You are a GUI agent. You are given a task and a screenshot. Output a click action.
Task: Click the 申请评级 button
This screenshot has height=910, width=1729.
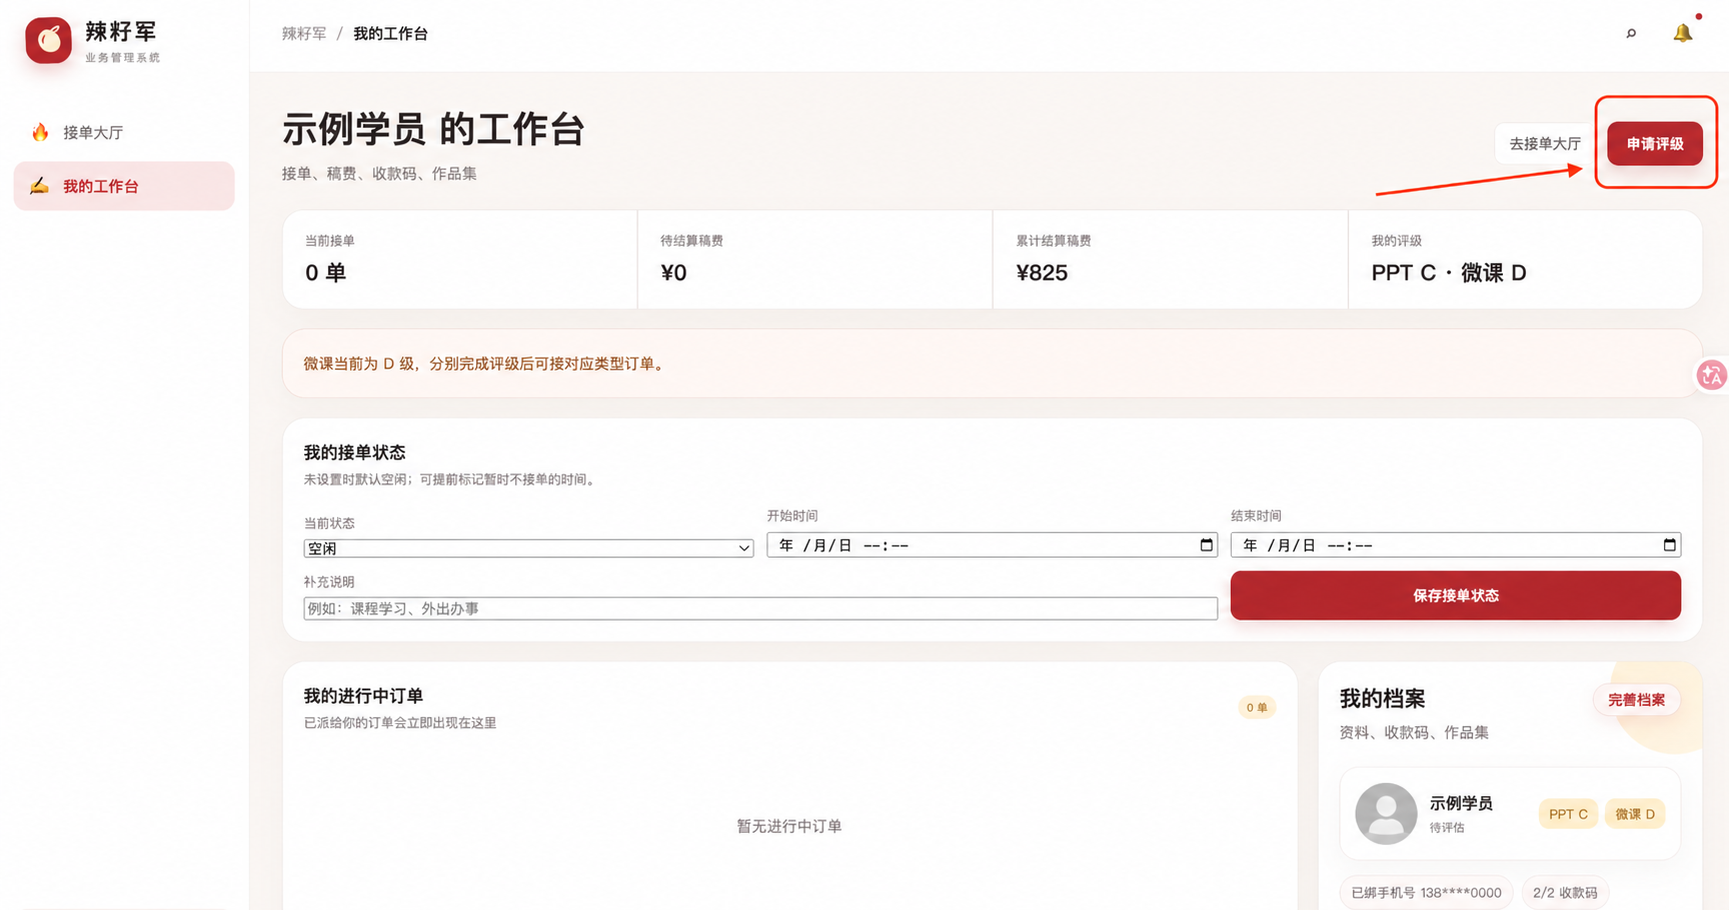tap(1655, 144)
